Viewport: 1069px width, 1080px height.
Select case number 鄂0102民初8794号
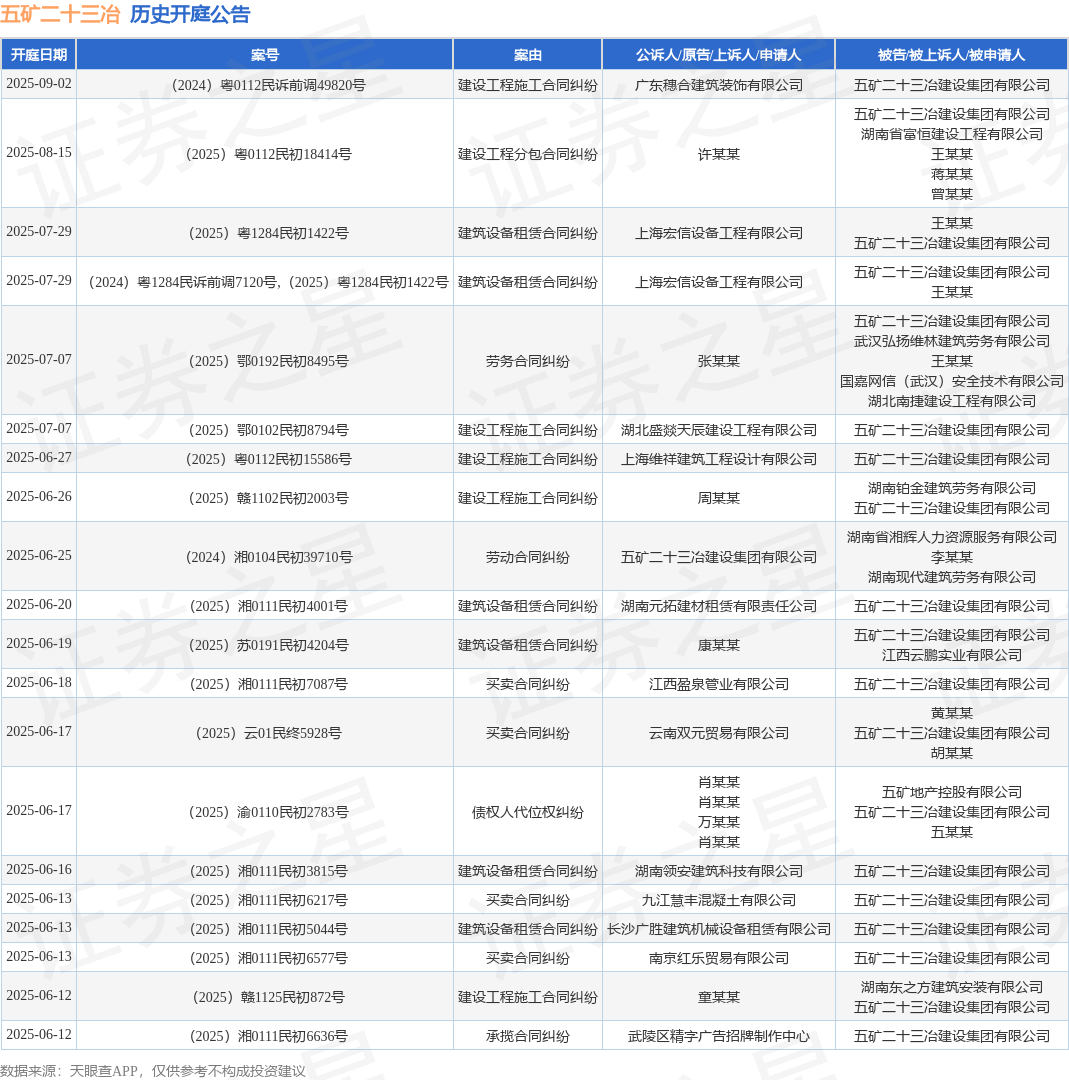[x=269, y=430]
